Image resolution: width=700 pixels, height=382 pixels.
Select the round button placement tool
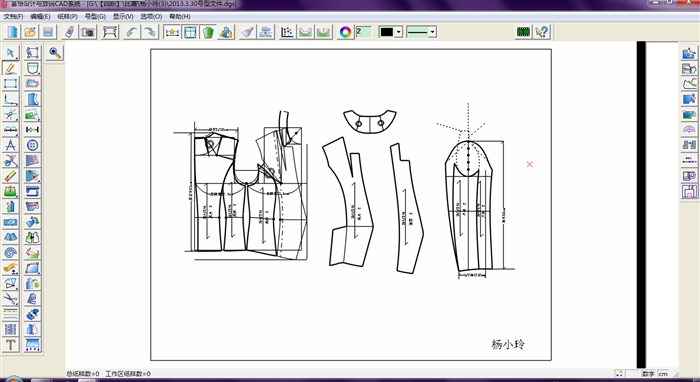point(32,145)
